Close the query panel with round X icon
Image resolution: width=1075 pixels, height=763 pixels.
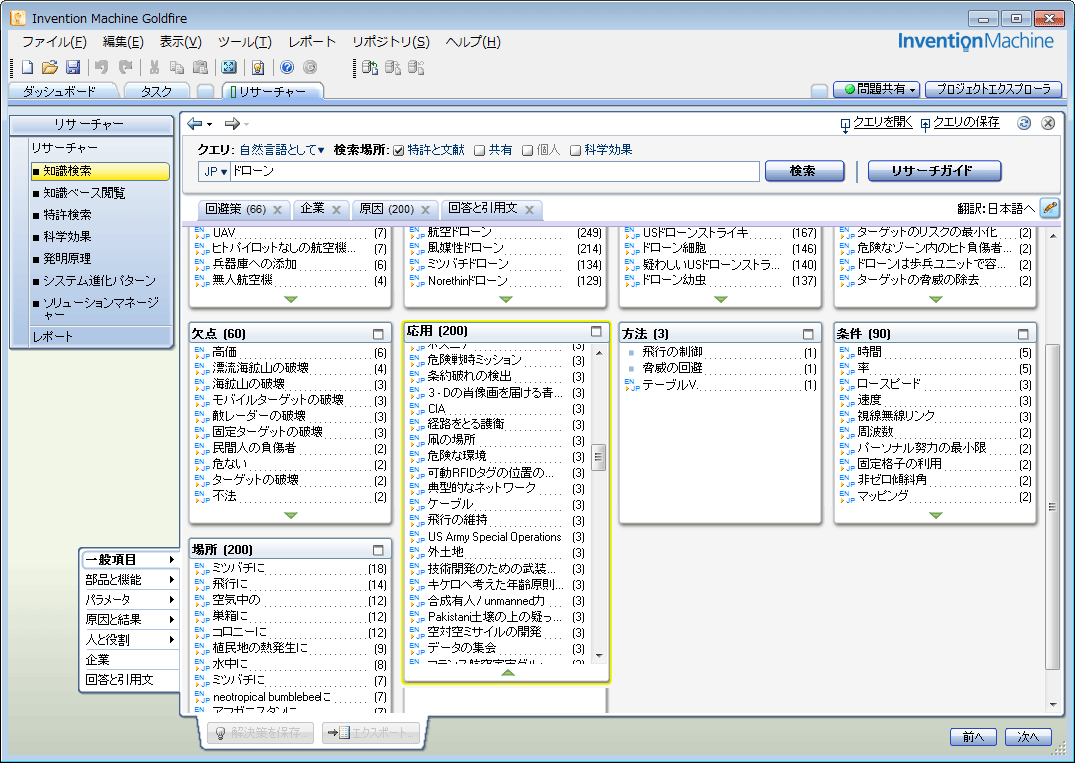point(1048,123)
